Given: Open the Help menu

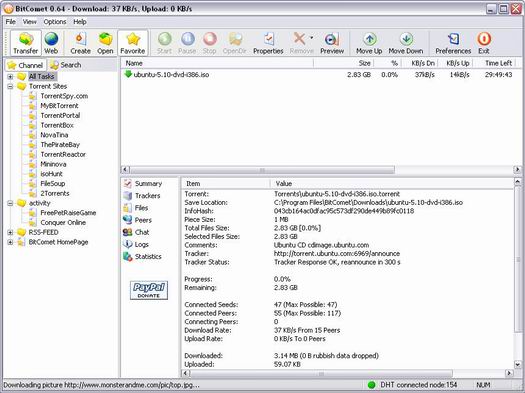Looking at the screenshot, I should tap(80, 22).
